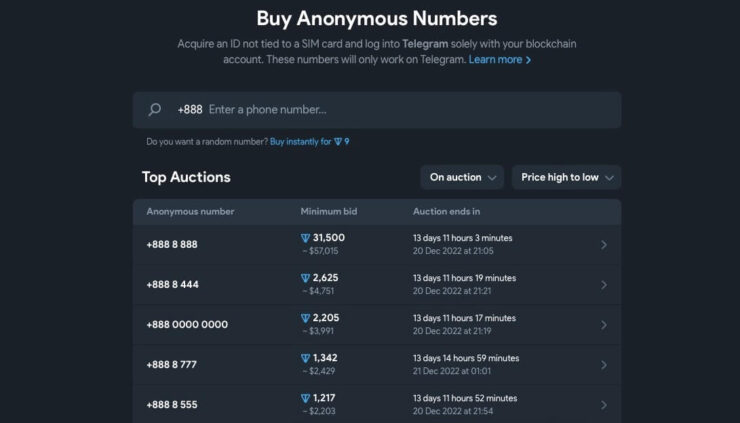Select the +888 8 555 number row
Image resolution: width=740 pixels, height=423 pixels.
click(172, 404)
